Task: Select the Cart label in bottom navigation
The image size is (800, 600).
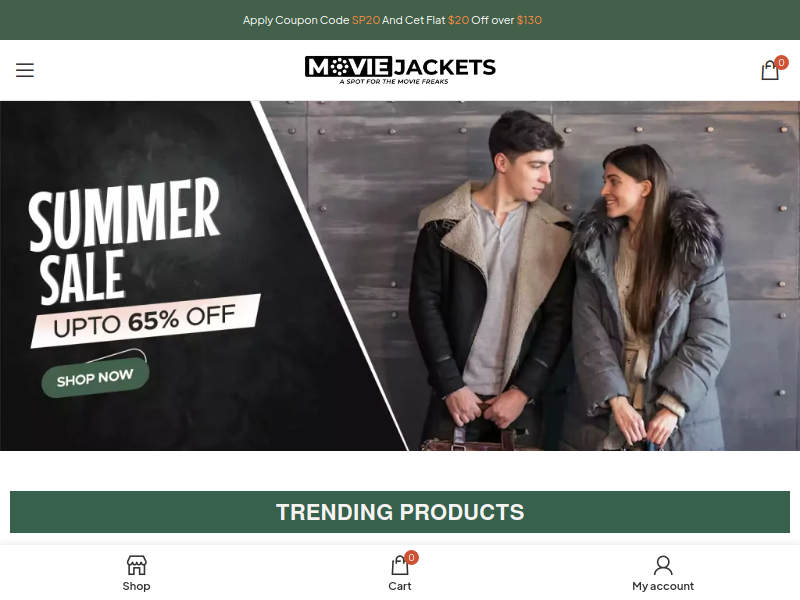Action: 399,586
